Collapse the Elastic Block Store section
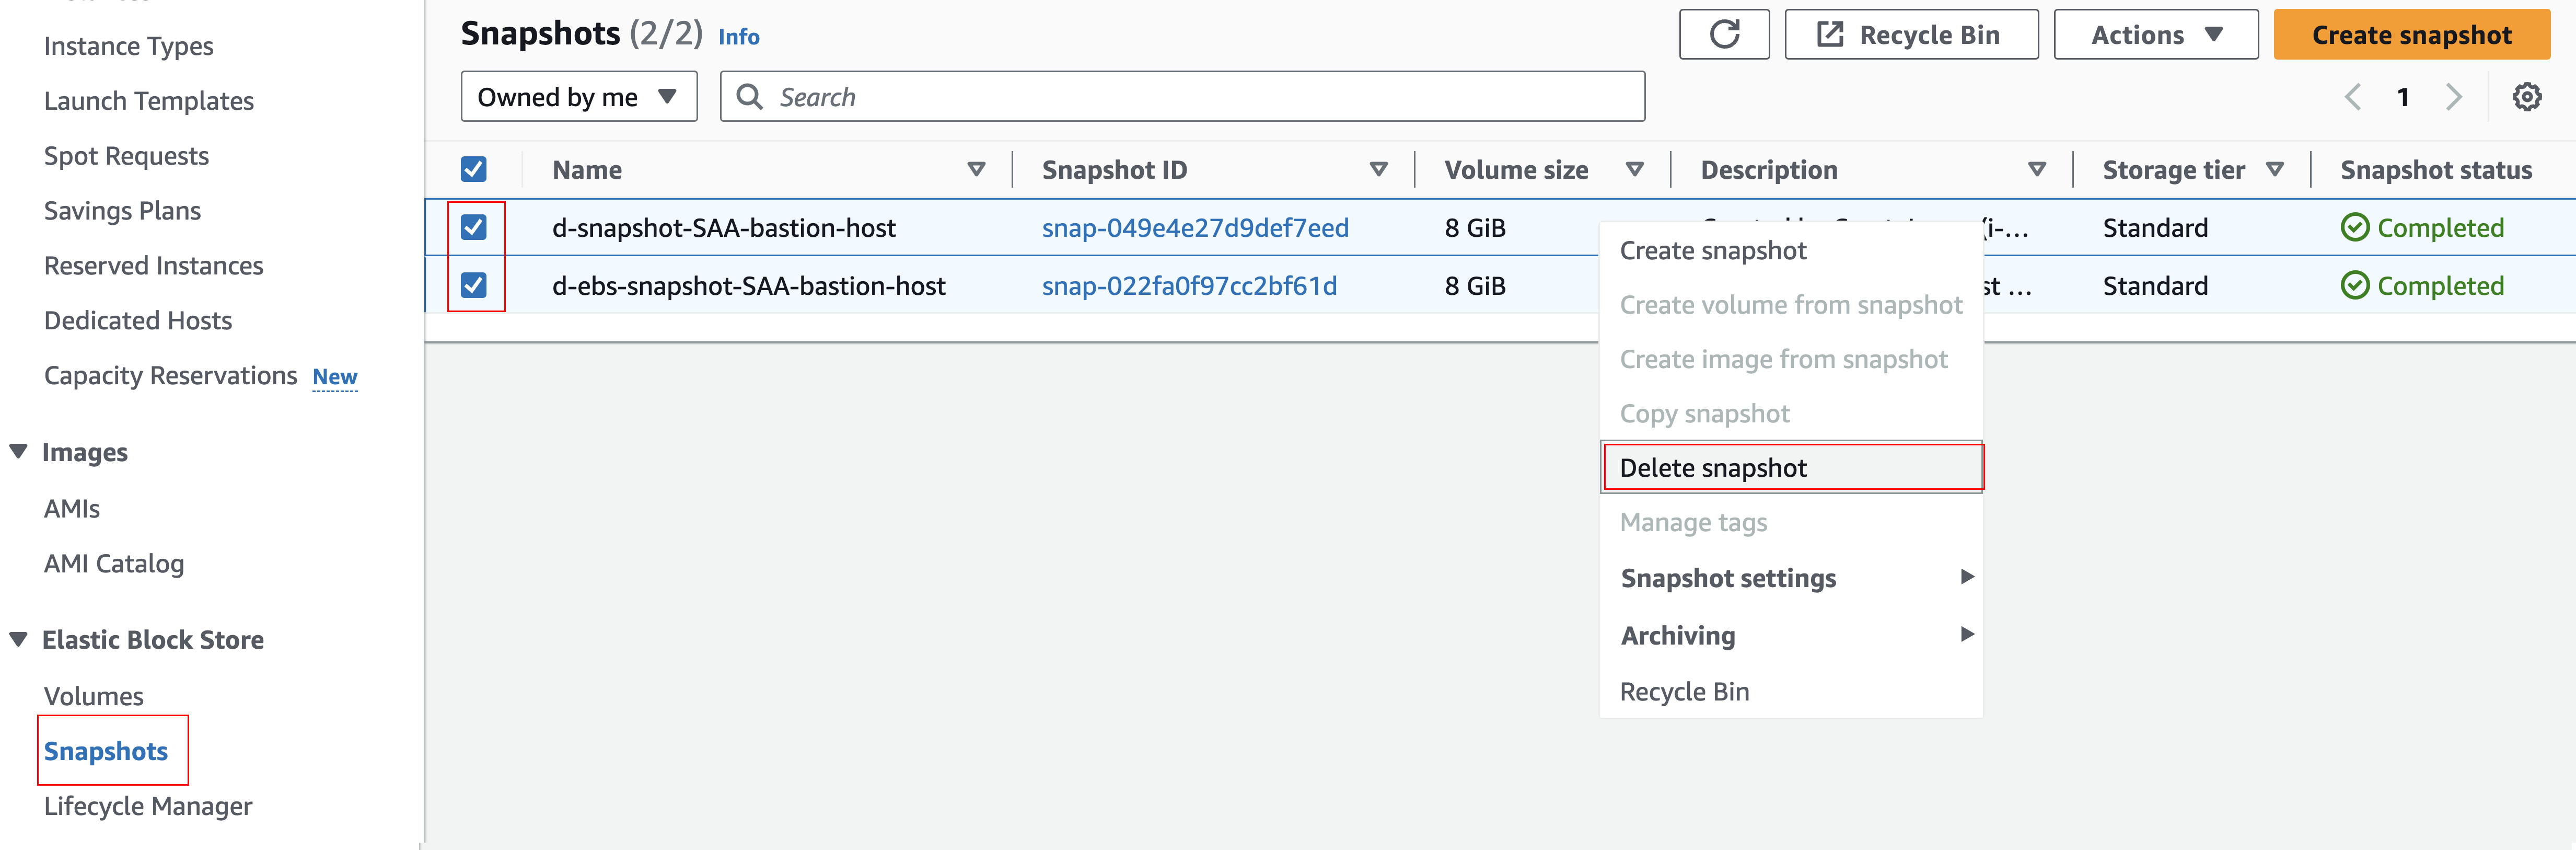The width and height of the screenshot is (2576, 850). coord(18,640)
